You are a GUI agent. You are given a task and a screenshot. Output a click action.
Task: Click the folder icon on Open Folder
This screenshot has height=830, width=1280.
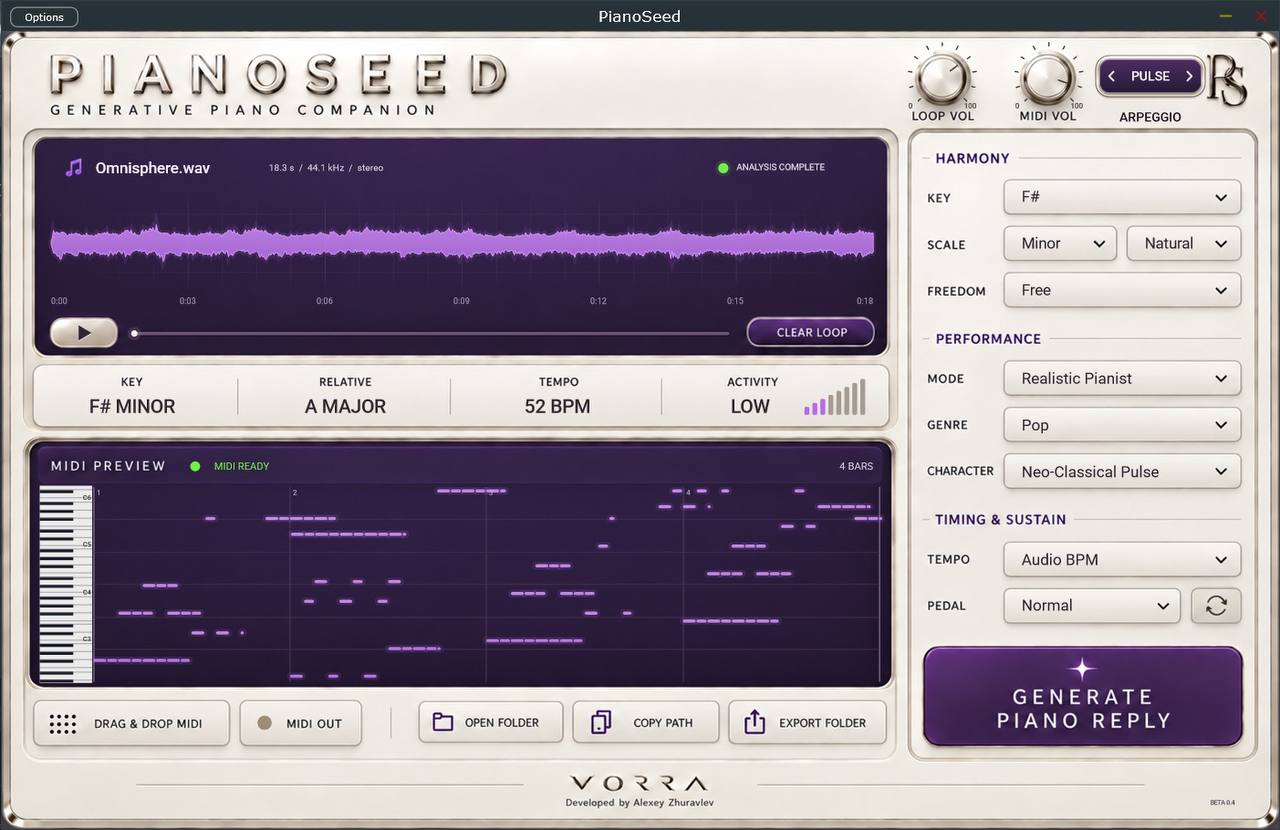pos(443,722)
